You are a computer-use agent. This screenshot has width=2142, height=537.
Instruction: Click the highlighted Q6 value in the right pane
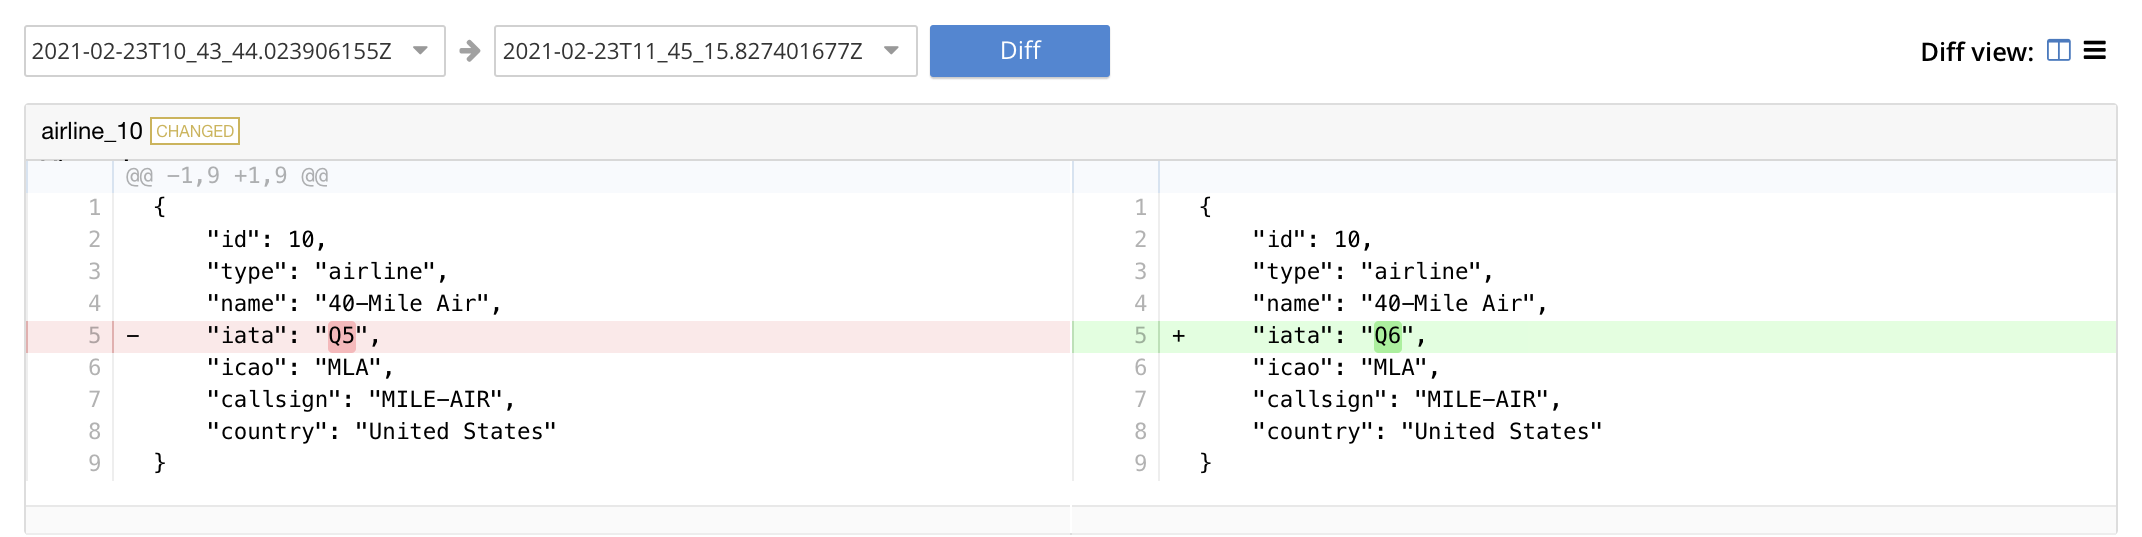1388,336
